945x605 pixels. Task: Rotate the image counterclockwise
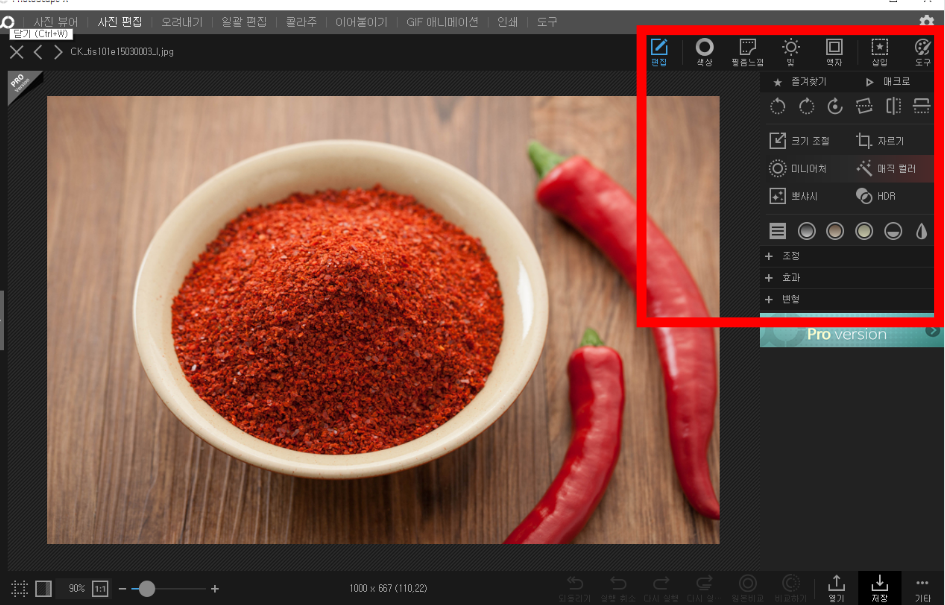tap(777, 107)
